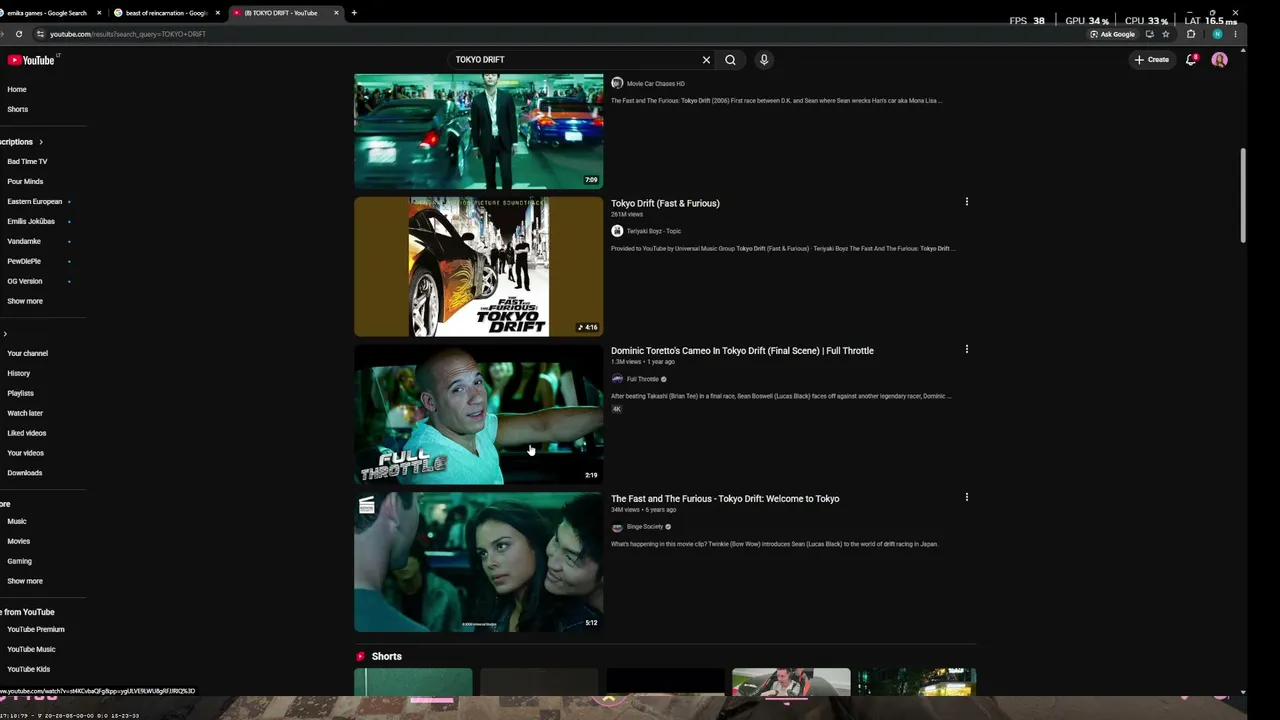Open the Create button menu
Screen dimensions: 1280x720
point(1151,60)
